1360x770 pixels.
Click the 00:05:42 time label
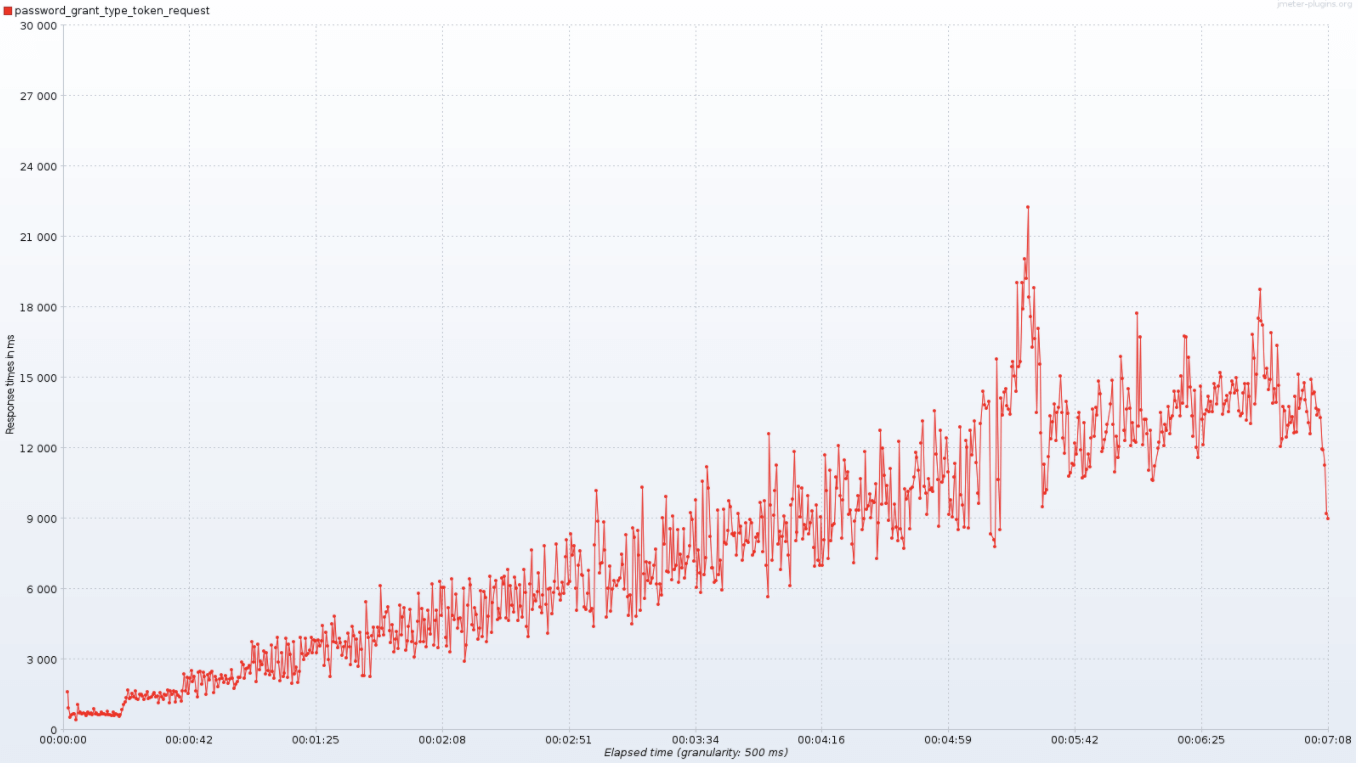[x=1075, y=740]
